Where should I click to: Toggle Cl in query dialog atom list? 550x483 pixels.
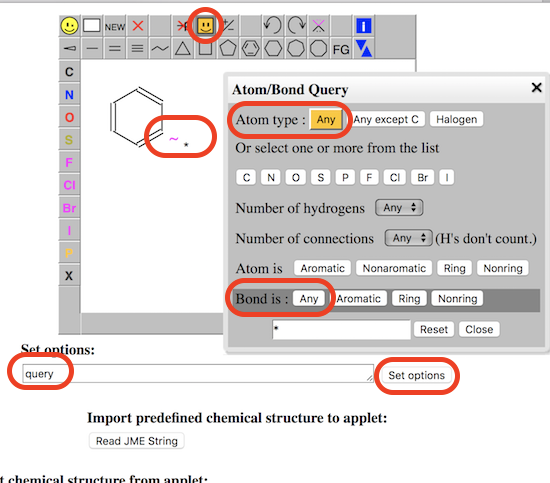(x=395, y=177)
